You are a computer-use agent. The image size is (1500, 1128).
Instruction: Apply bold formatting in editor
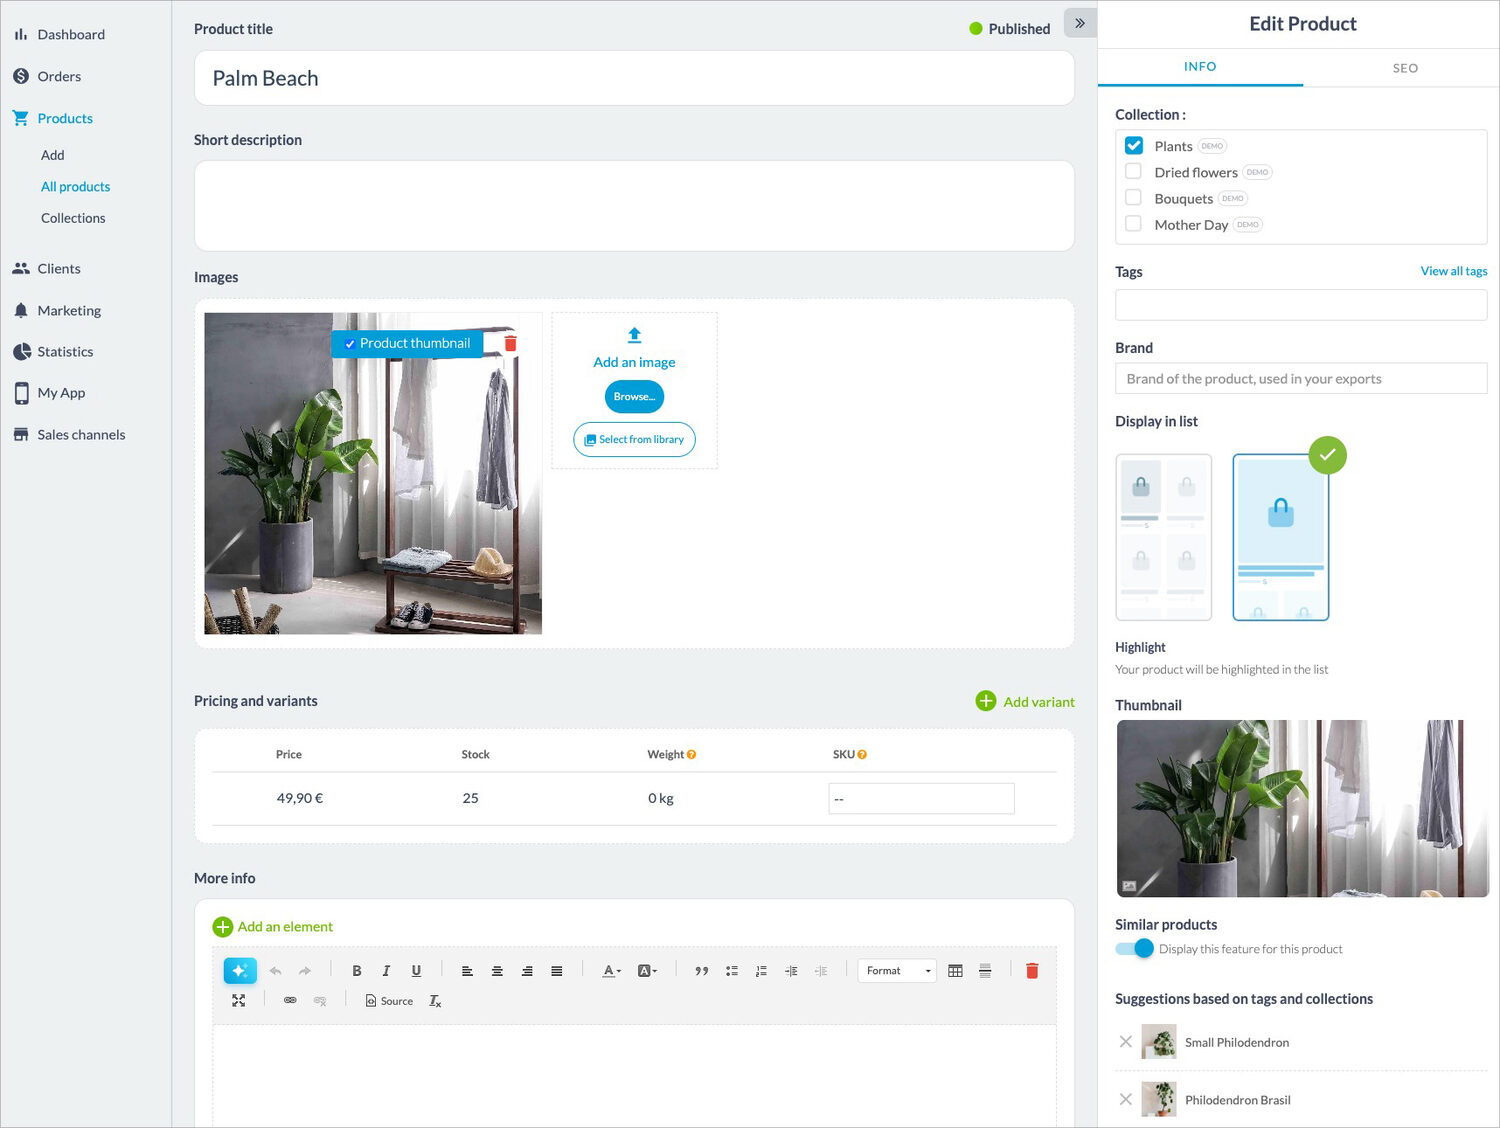(357, 971)
